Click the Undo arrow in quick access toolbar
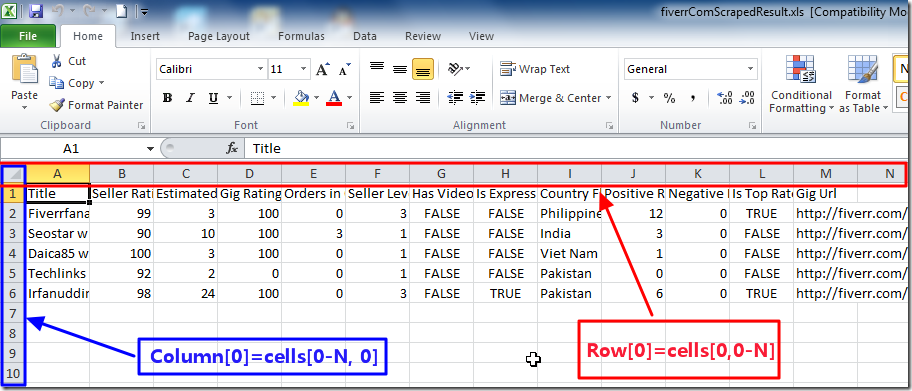Screen dimensions: 912x391 pyautogui.click(x=58, y=10)
